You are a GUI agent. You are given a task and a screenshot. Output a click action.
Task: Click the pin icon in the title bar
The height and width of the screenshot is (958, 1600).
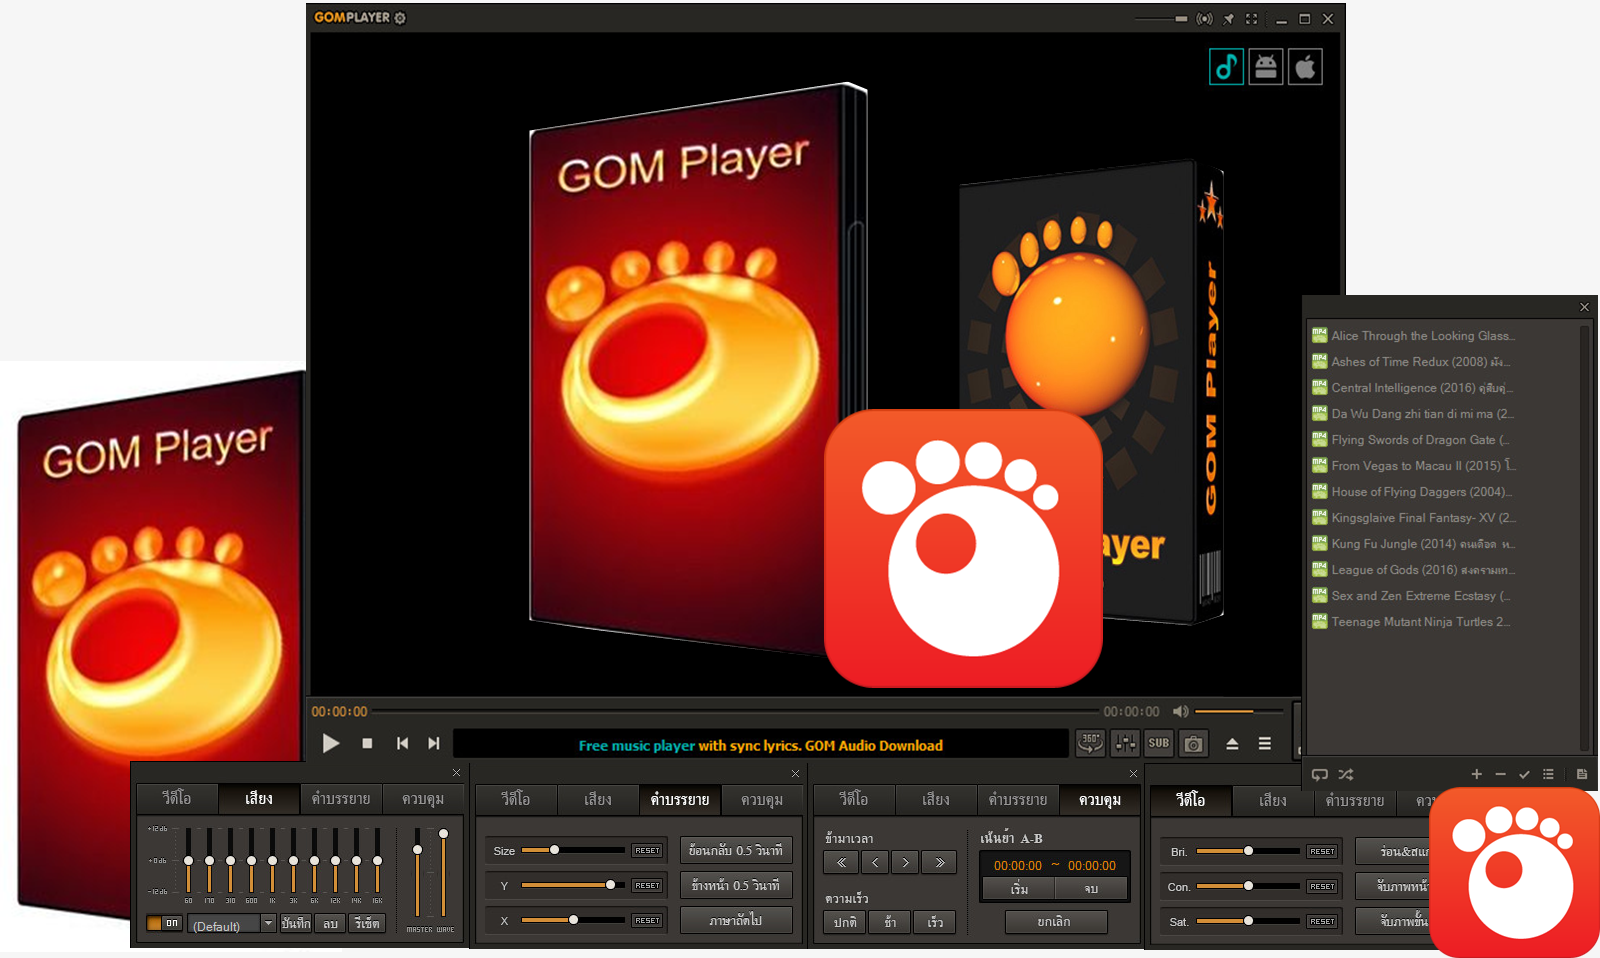[x=1228, y=19]
